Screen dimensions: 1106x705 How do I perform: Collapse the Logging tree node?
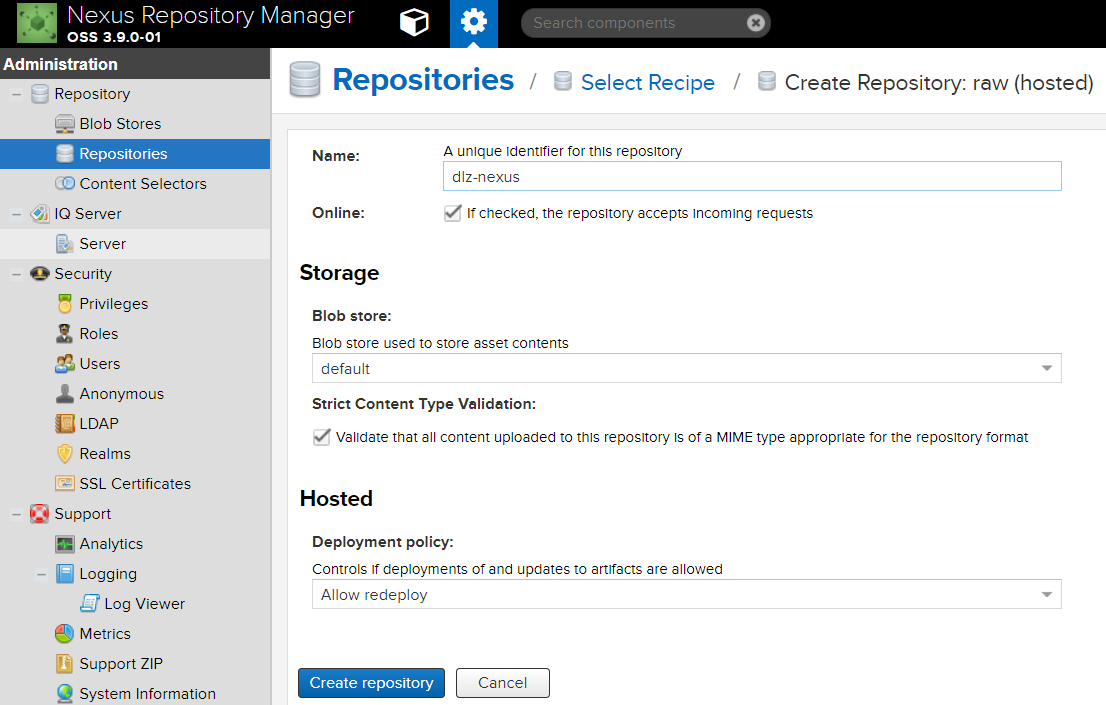click(x=41, y=574)
